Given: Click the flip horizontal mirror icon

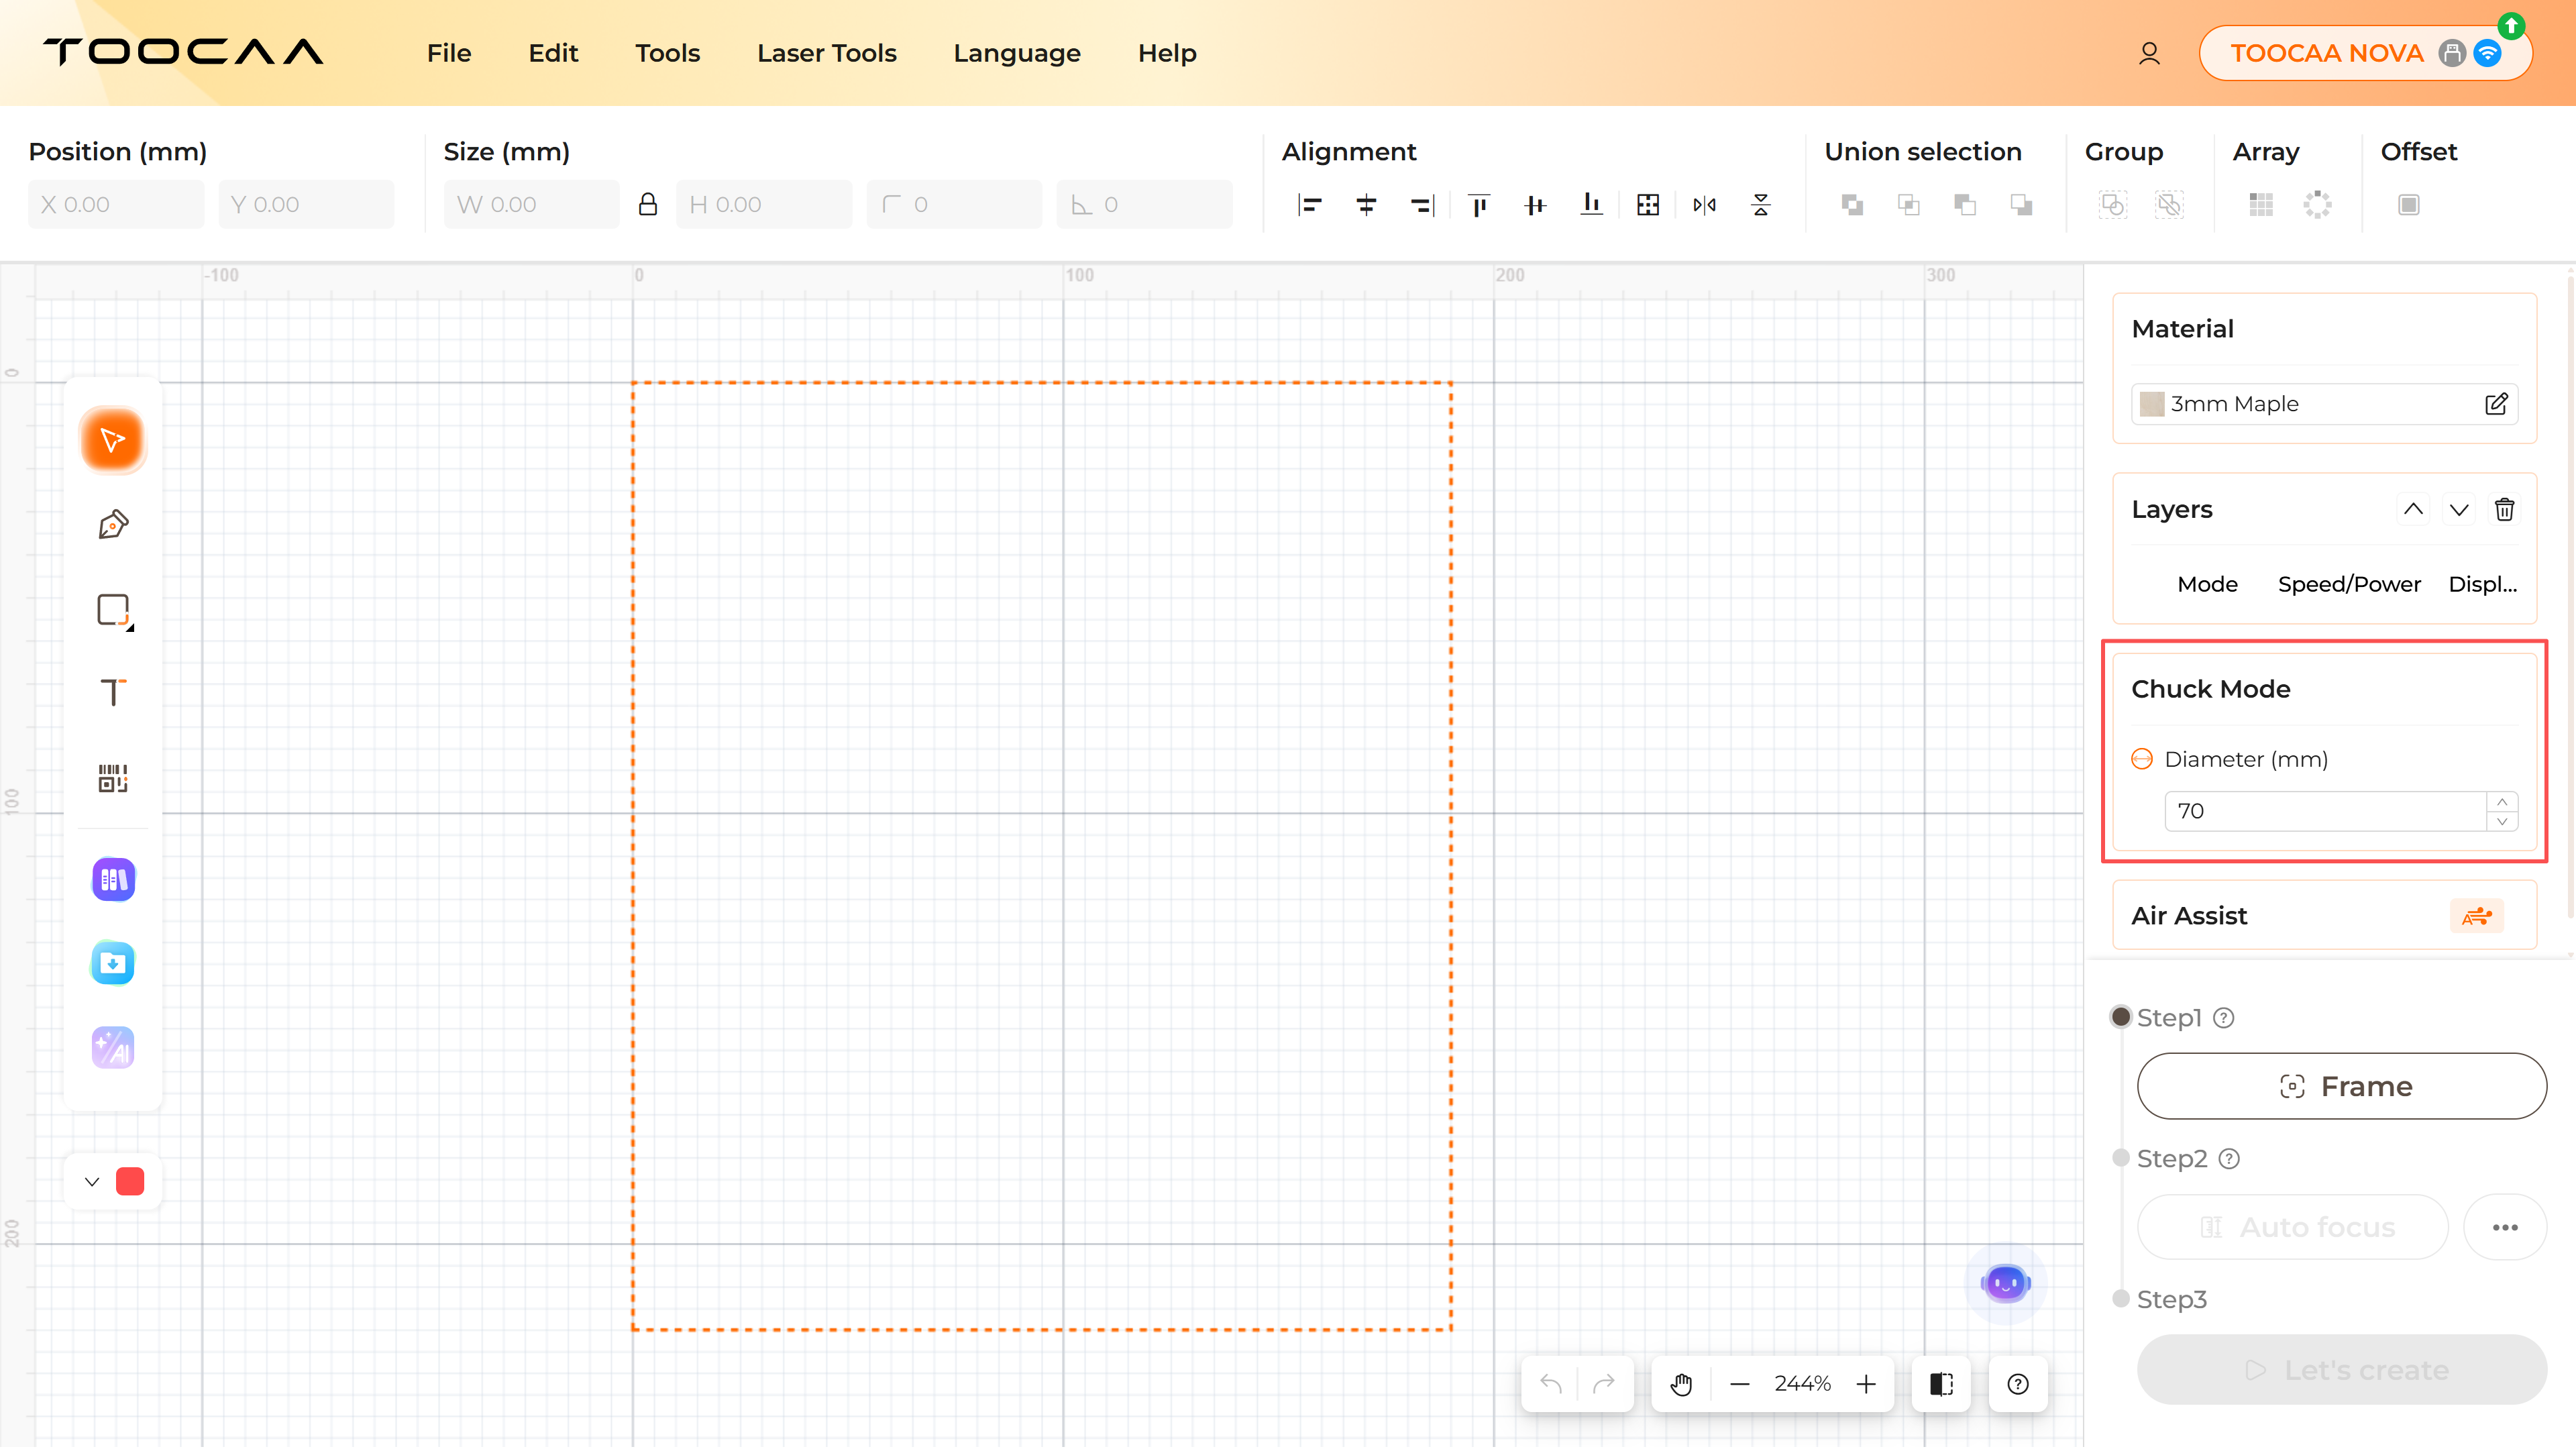Looking at the screenshot, I should tap(1704, 205).
